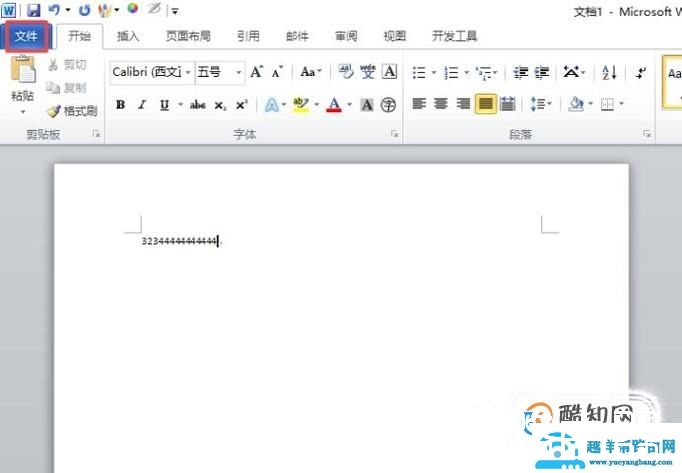Toggle italic formatting I

coord(142,105)
